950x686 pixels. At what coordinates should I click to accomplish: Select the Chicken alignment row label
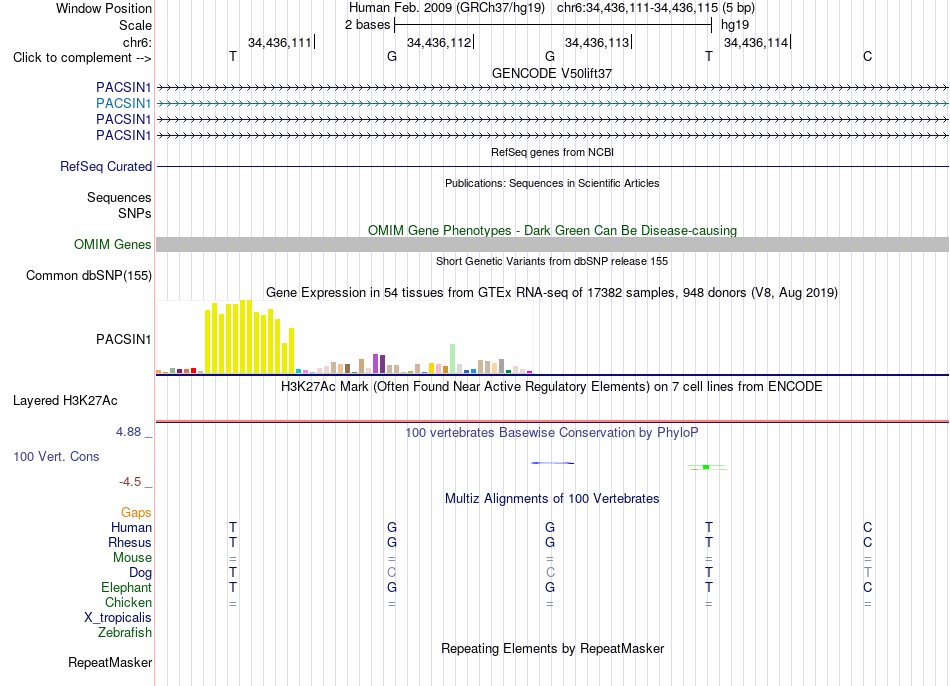[128, 602]
